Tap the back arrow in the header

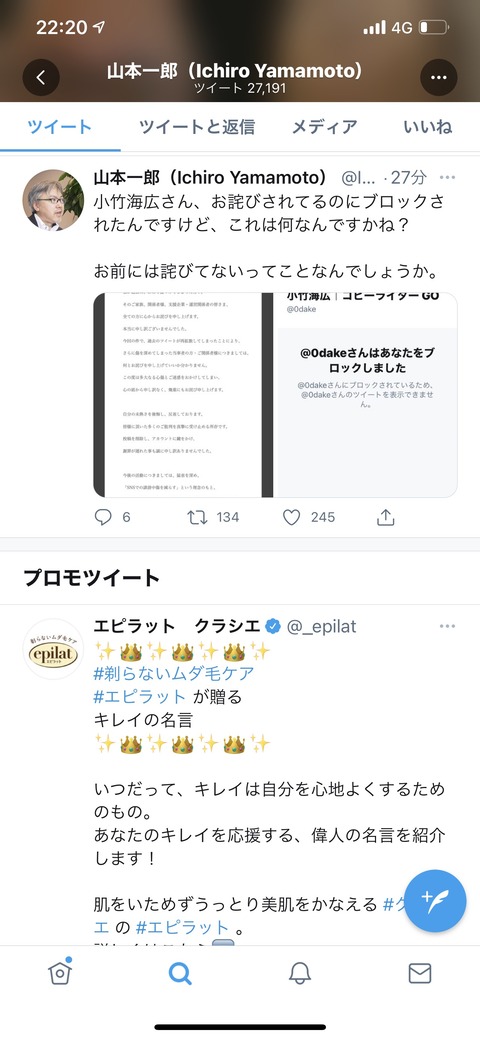coord(41,78)
